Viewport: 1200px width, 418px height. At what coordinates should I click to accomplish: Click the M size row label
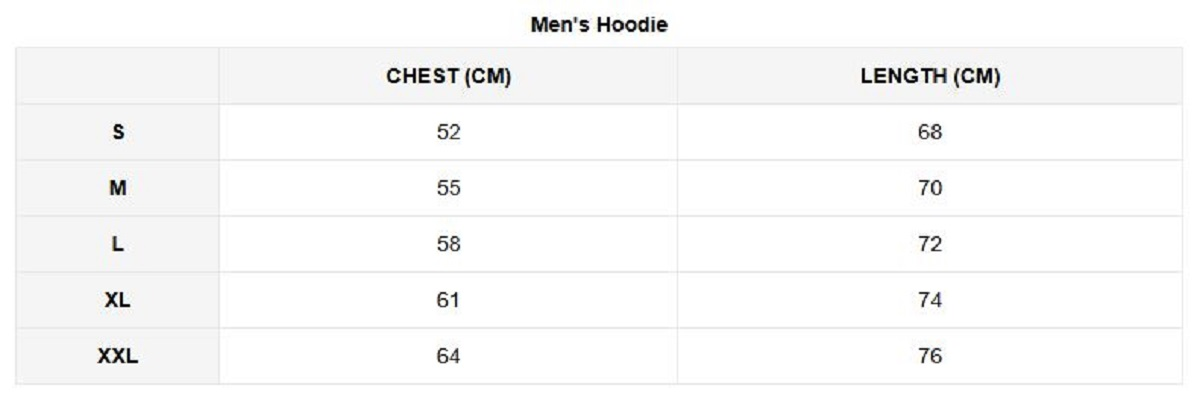point(117,188)
